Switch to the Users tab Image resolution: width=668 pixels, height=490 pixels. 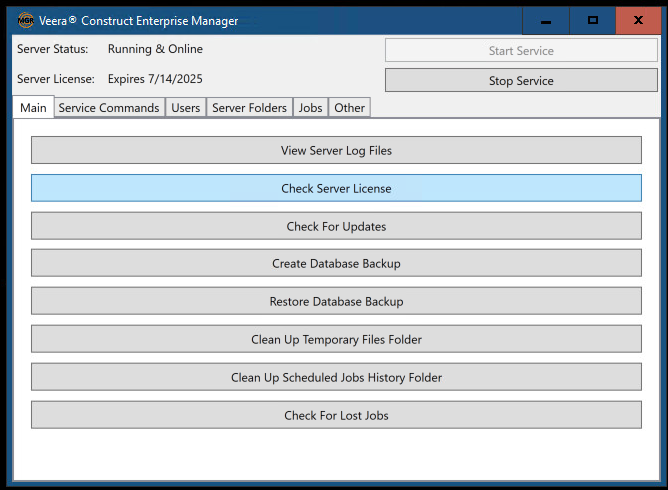coord(186,108)
